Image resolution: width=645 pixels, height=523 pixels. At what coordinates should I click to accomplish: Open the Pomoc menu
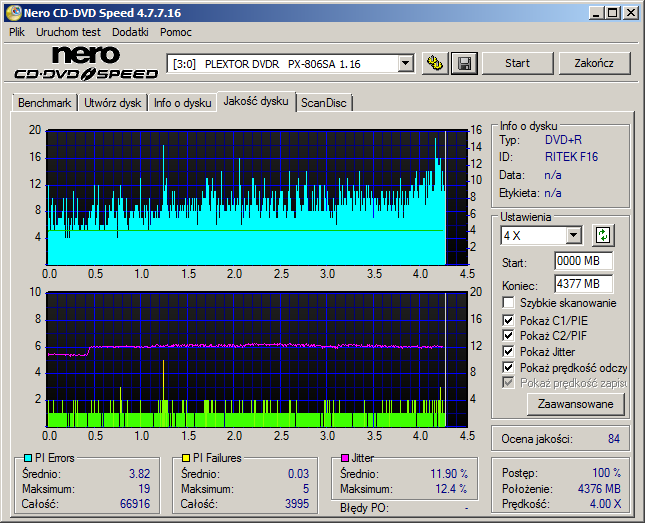pyautogui.click(x=176, y=32)
